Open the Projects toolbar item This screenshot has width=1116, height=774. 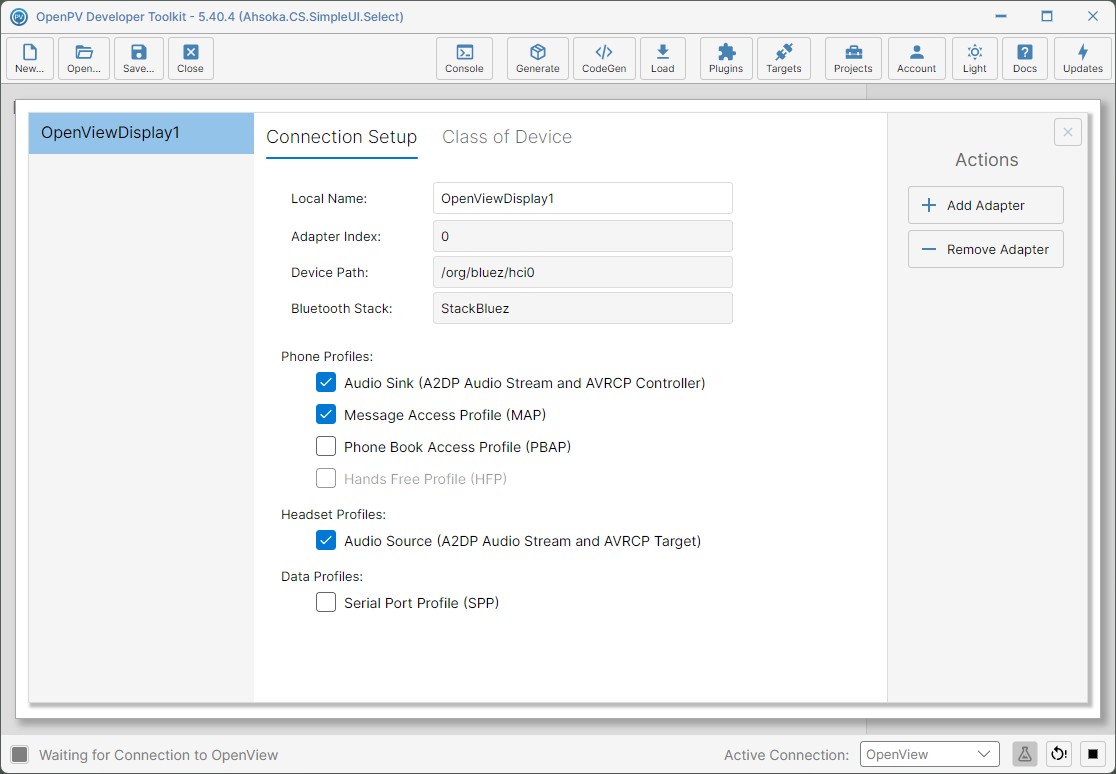tap(853, 58)
